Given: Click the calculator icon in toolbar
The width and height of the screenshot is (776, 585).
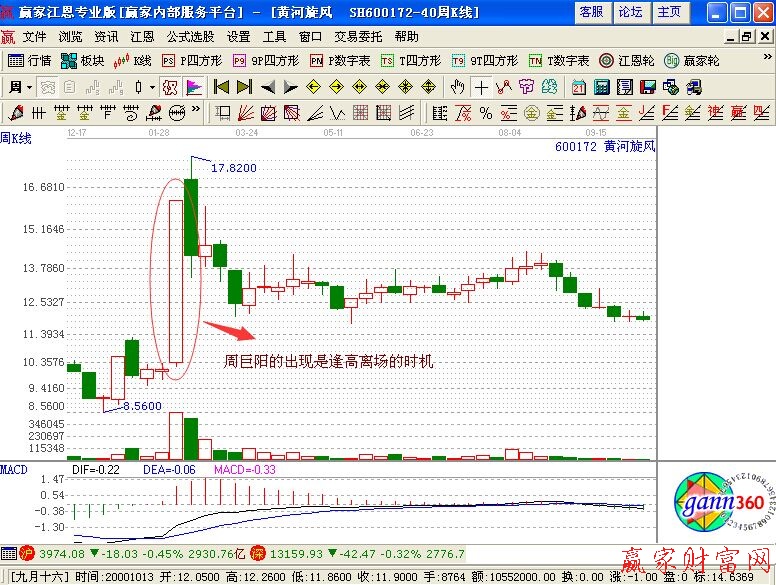Looking at the screenshot, I should pos(602,87).
